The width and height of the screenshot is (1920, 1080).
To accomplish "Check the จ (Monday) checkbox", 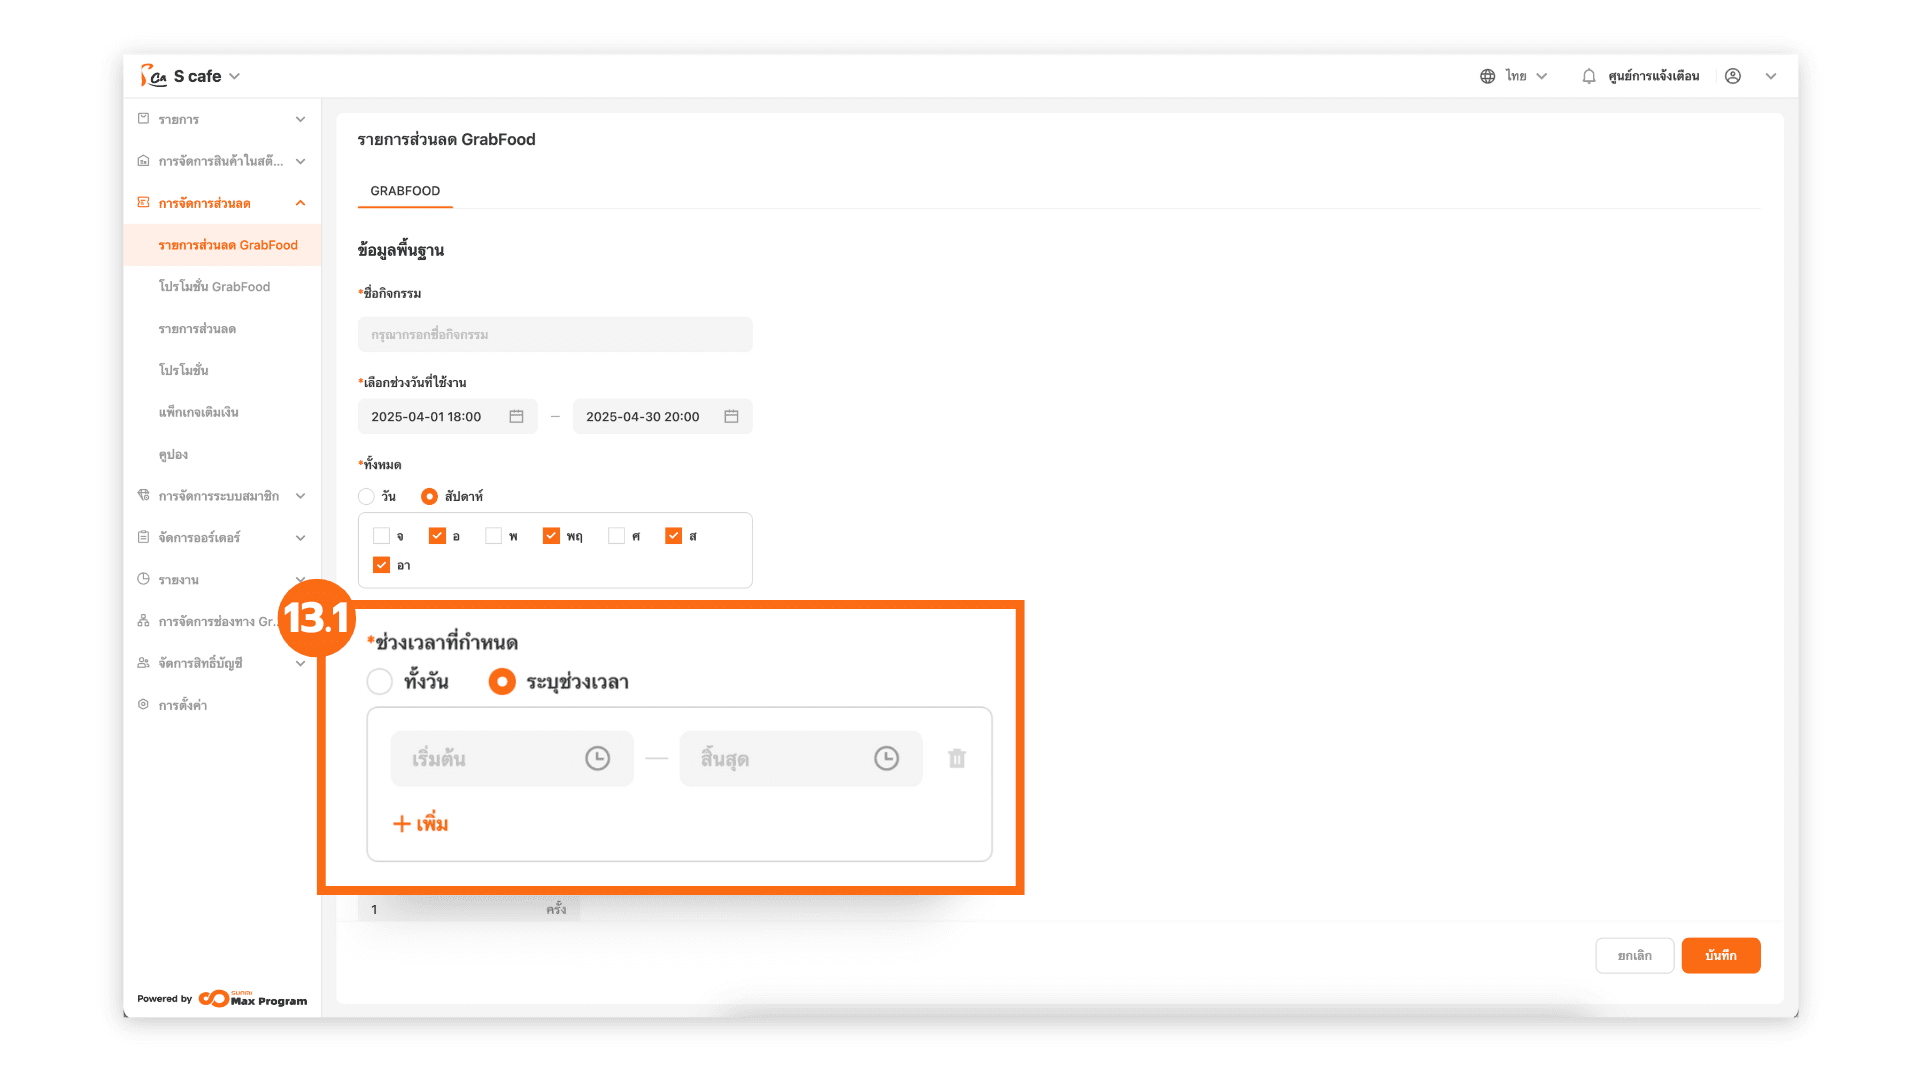I will pos(381,536).
